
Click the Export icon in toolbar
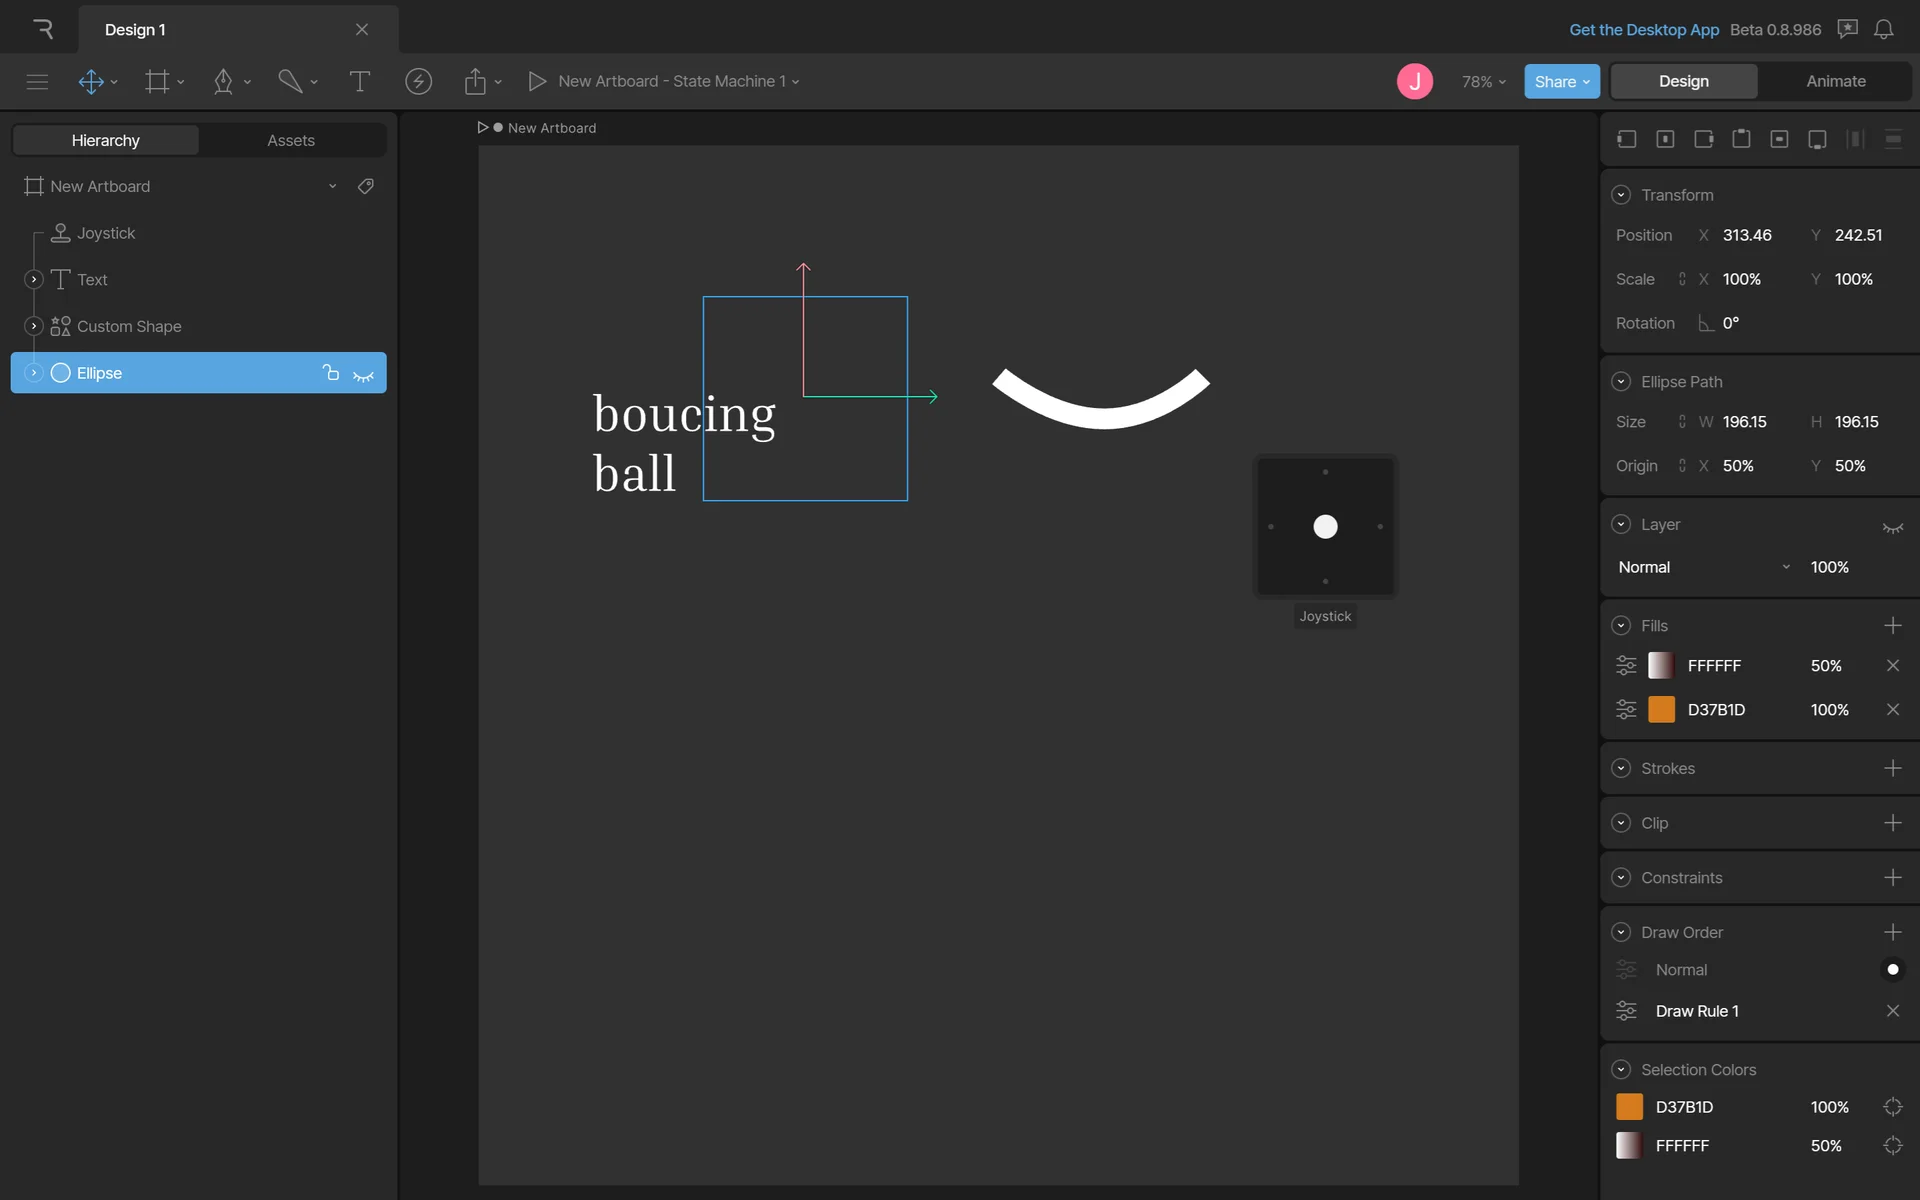pyautogui.click(x=475, y=81)
